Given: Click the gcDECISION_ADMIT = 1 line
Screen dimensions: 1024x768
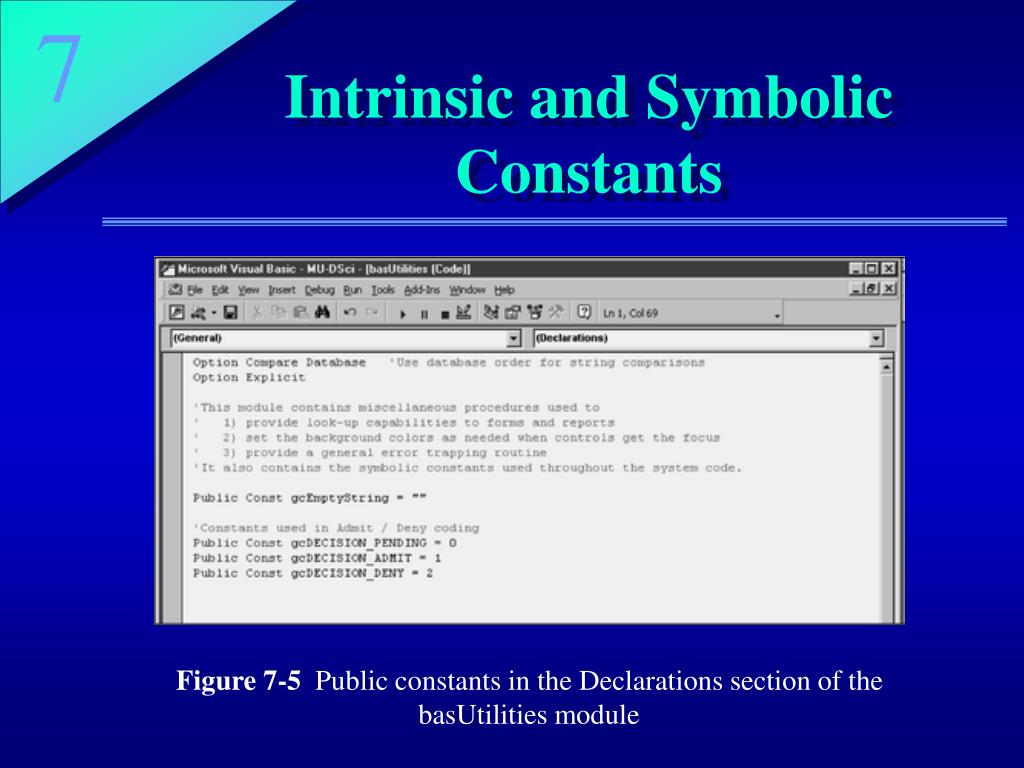Looking at the screenshot, I should [317, 558].
